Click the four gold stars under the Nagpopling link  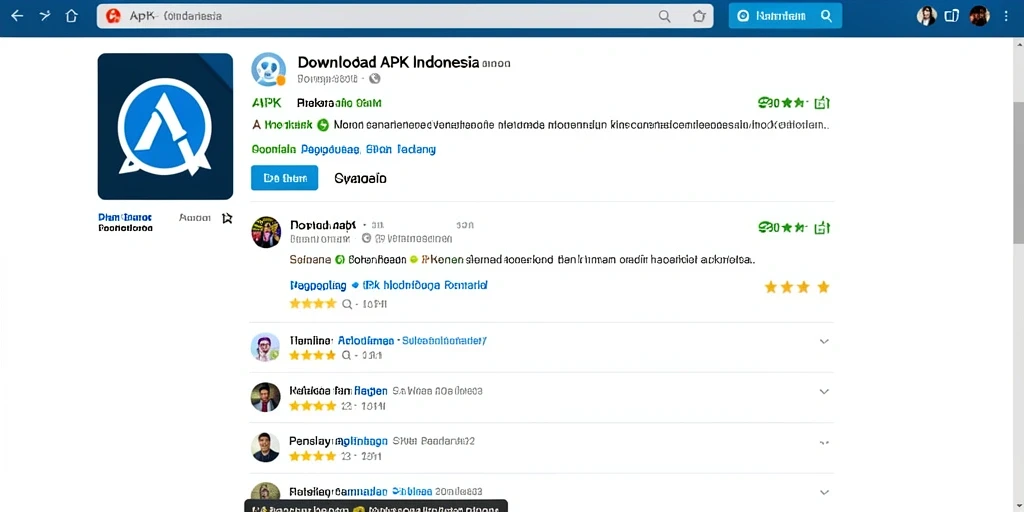tap(313, 304)
